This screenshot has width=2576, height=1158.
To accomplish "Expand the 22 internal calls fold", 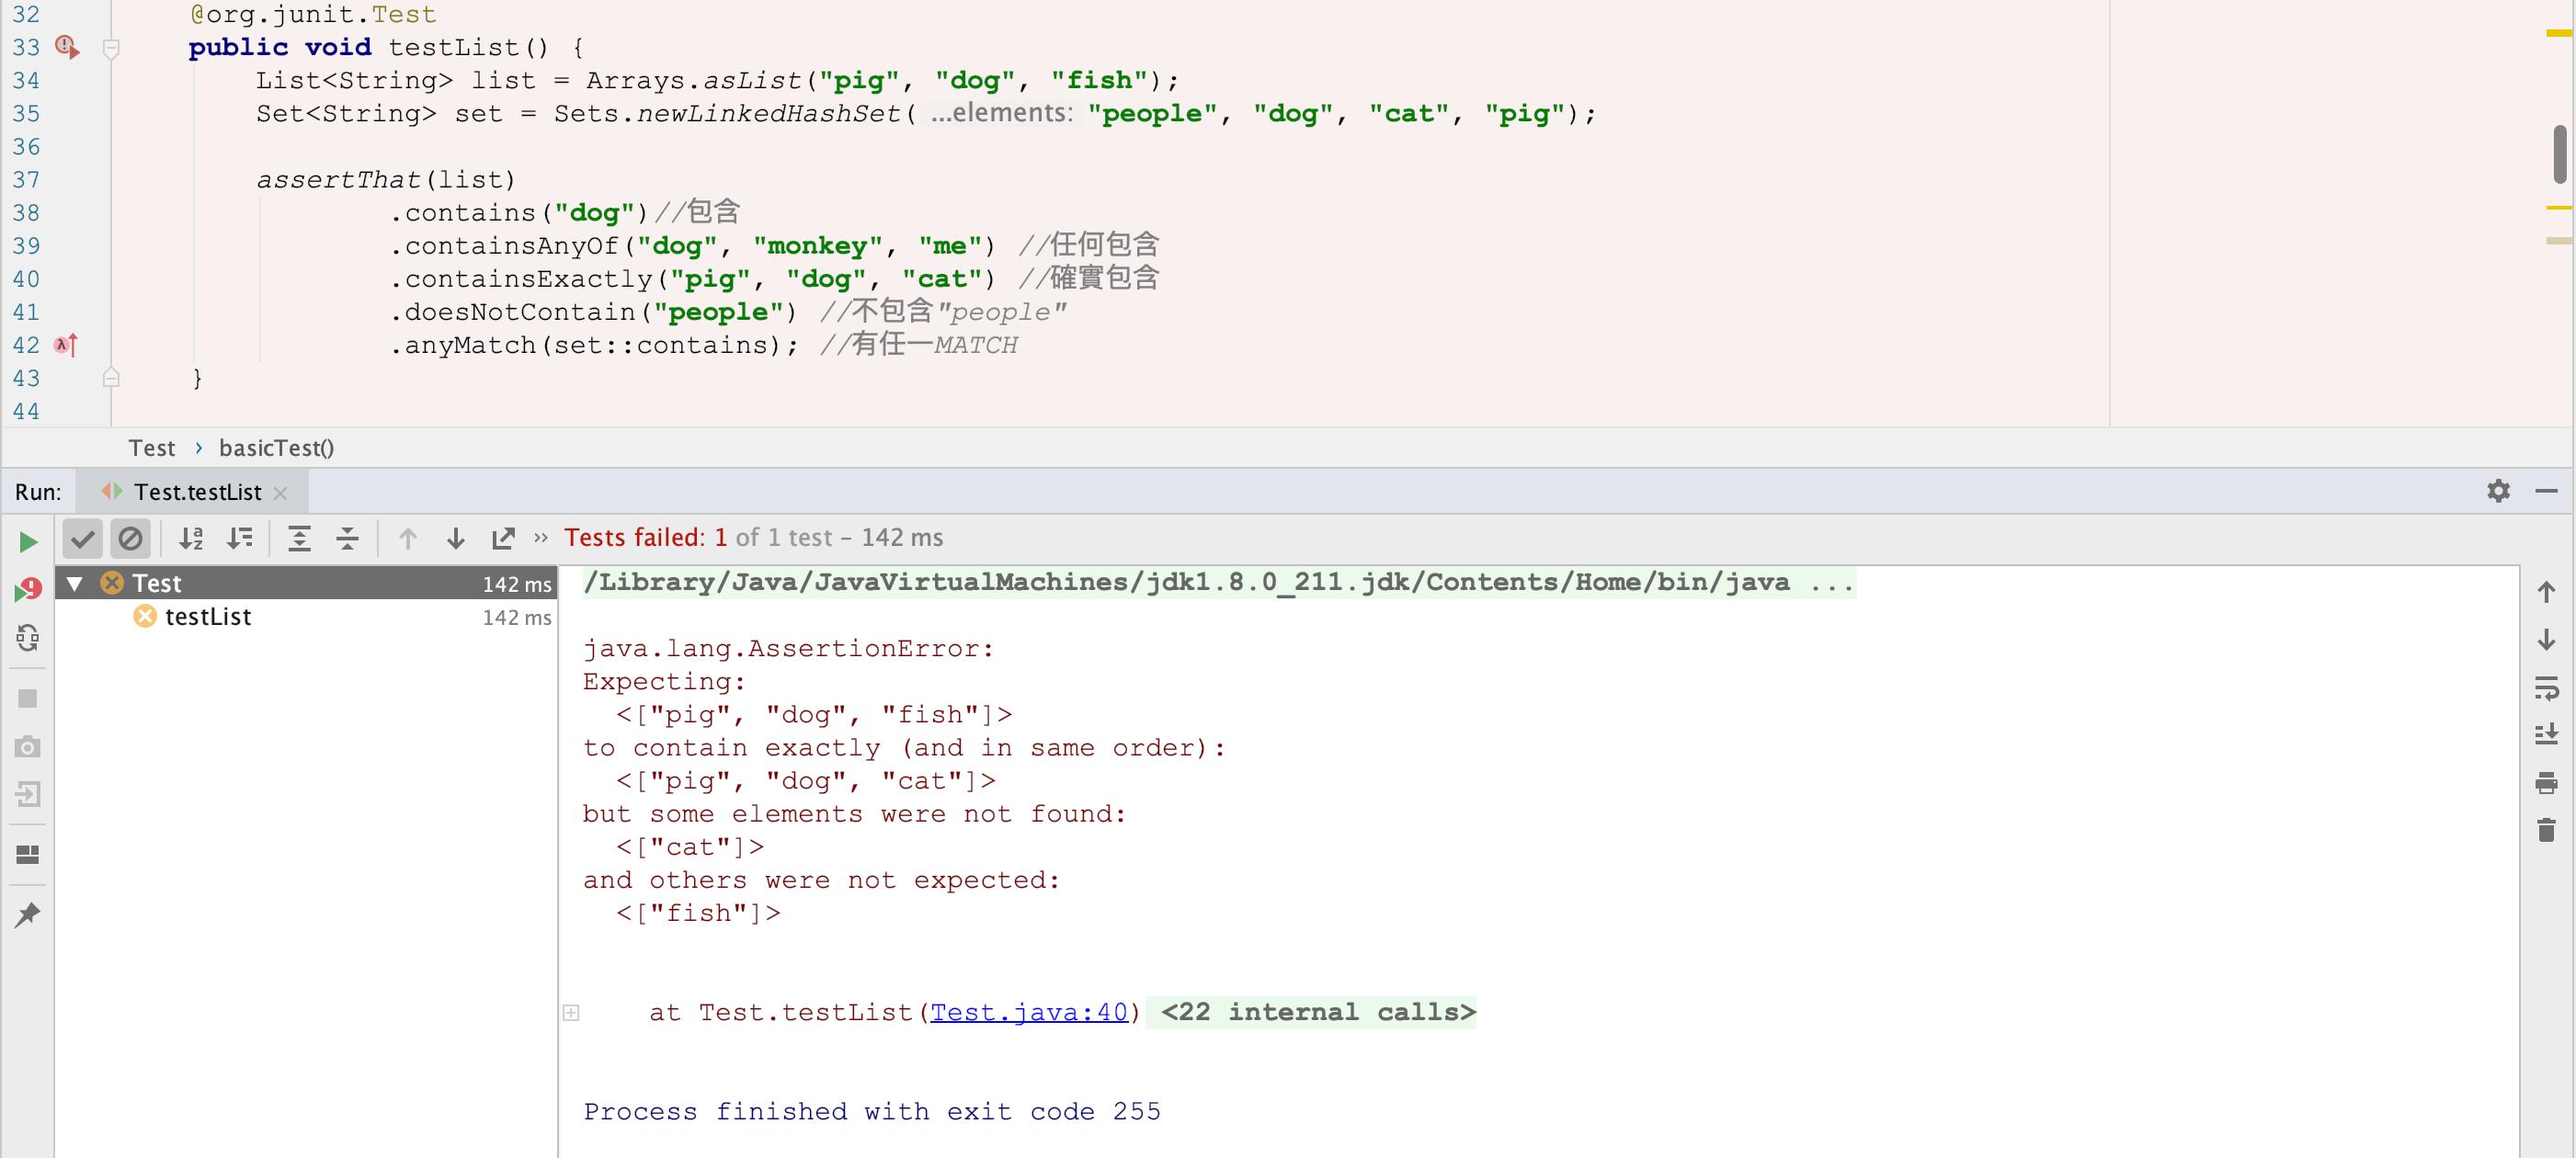I will click(1317, 1012).
